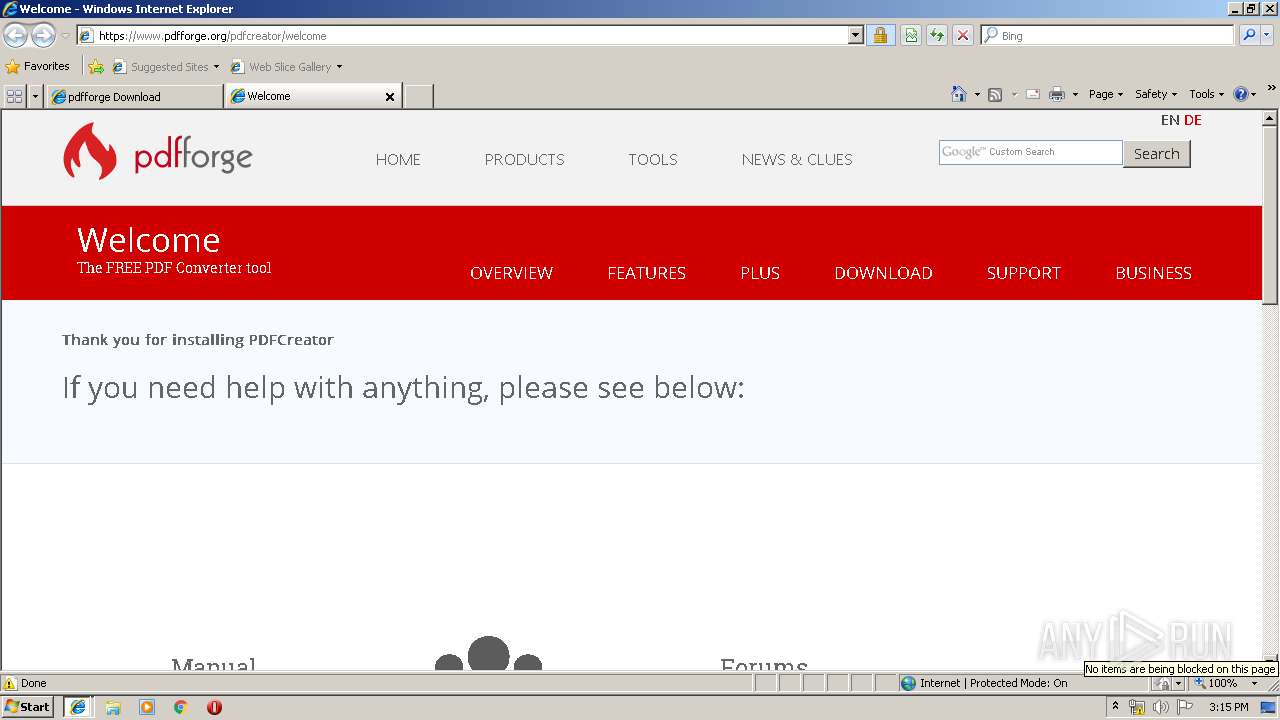Viewport: 1280px width, 720px height.
Task: Show hidden tray icons arrow
Action: (1115, 707)
